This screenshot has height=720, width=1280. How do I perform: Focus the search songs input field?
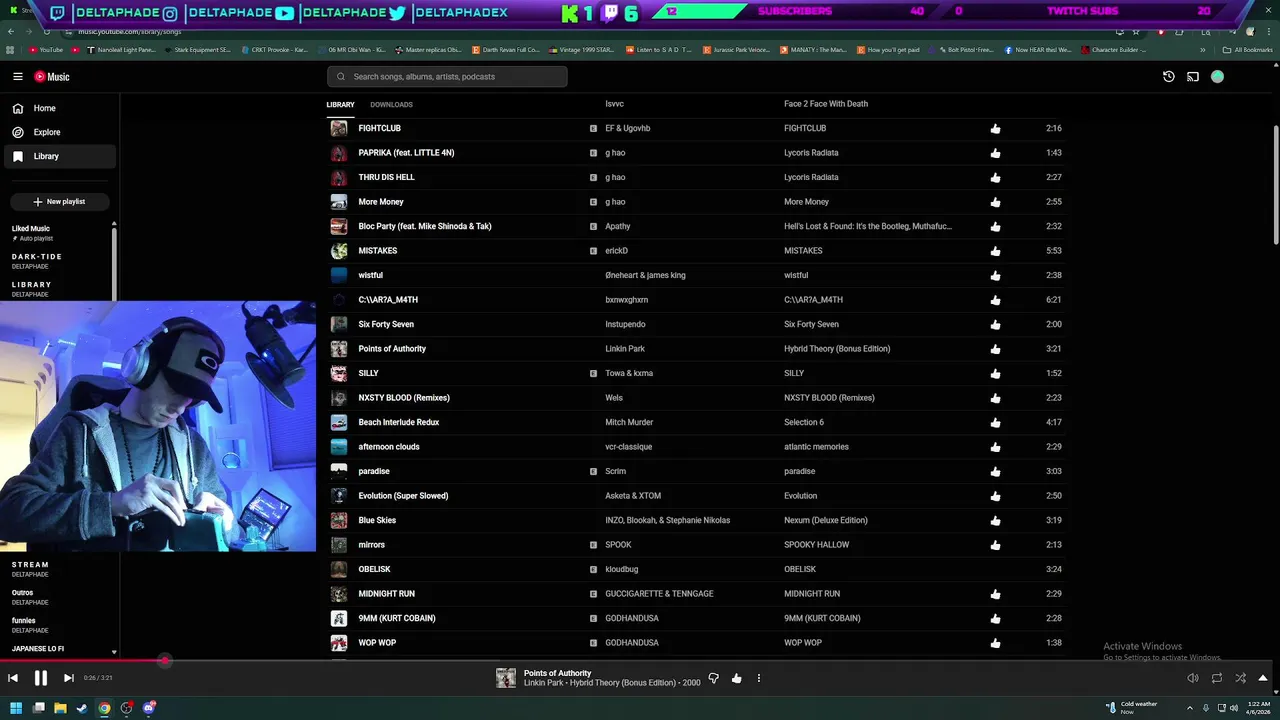coord(447,76)
